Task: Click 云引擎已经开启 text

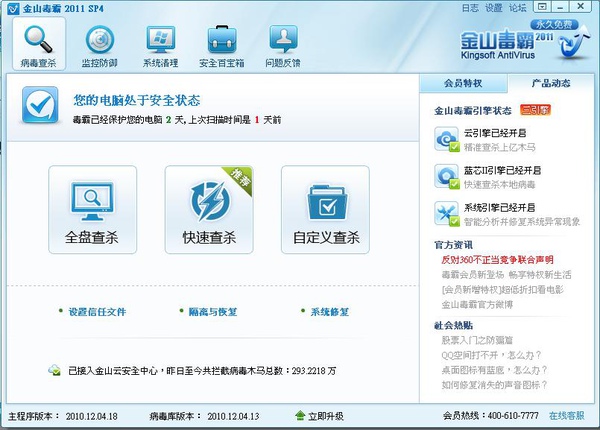Action: coord(495,133)
